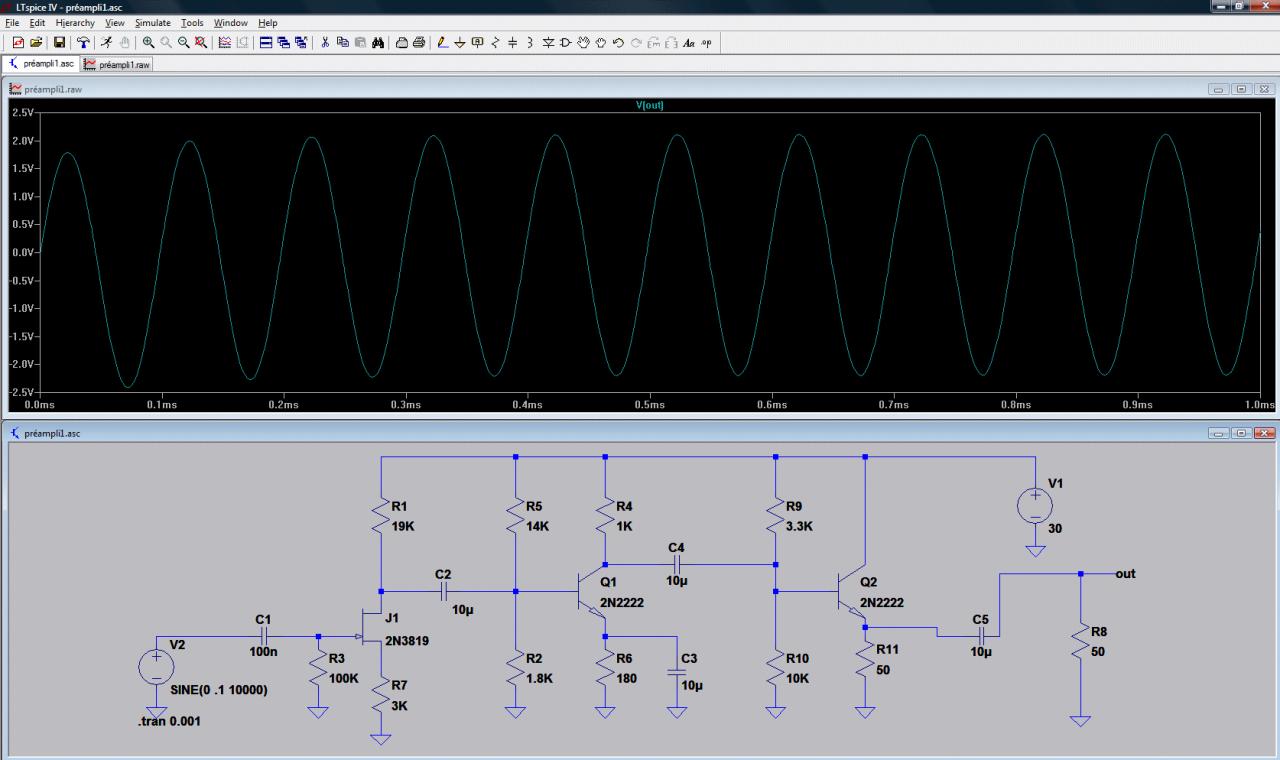Open the Hierarchy menu

coord(75,22)
